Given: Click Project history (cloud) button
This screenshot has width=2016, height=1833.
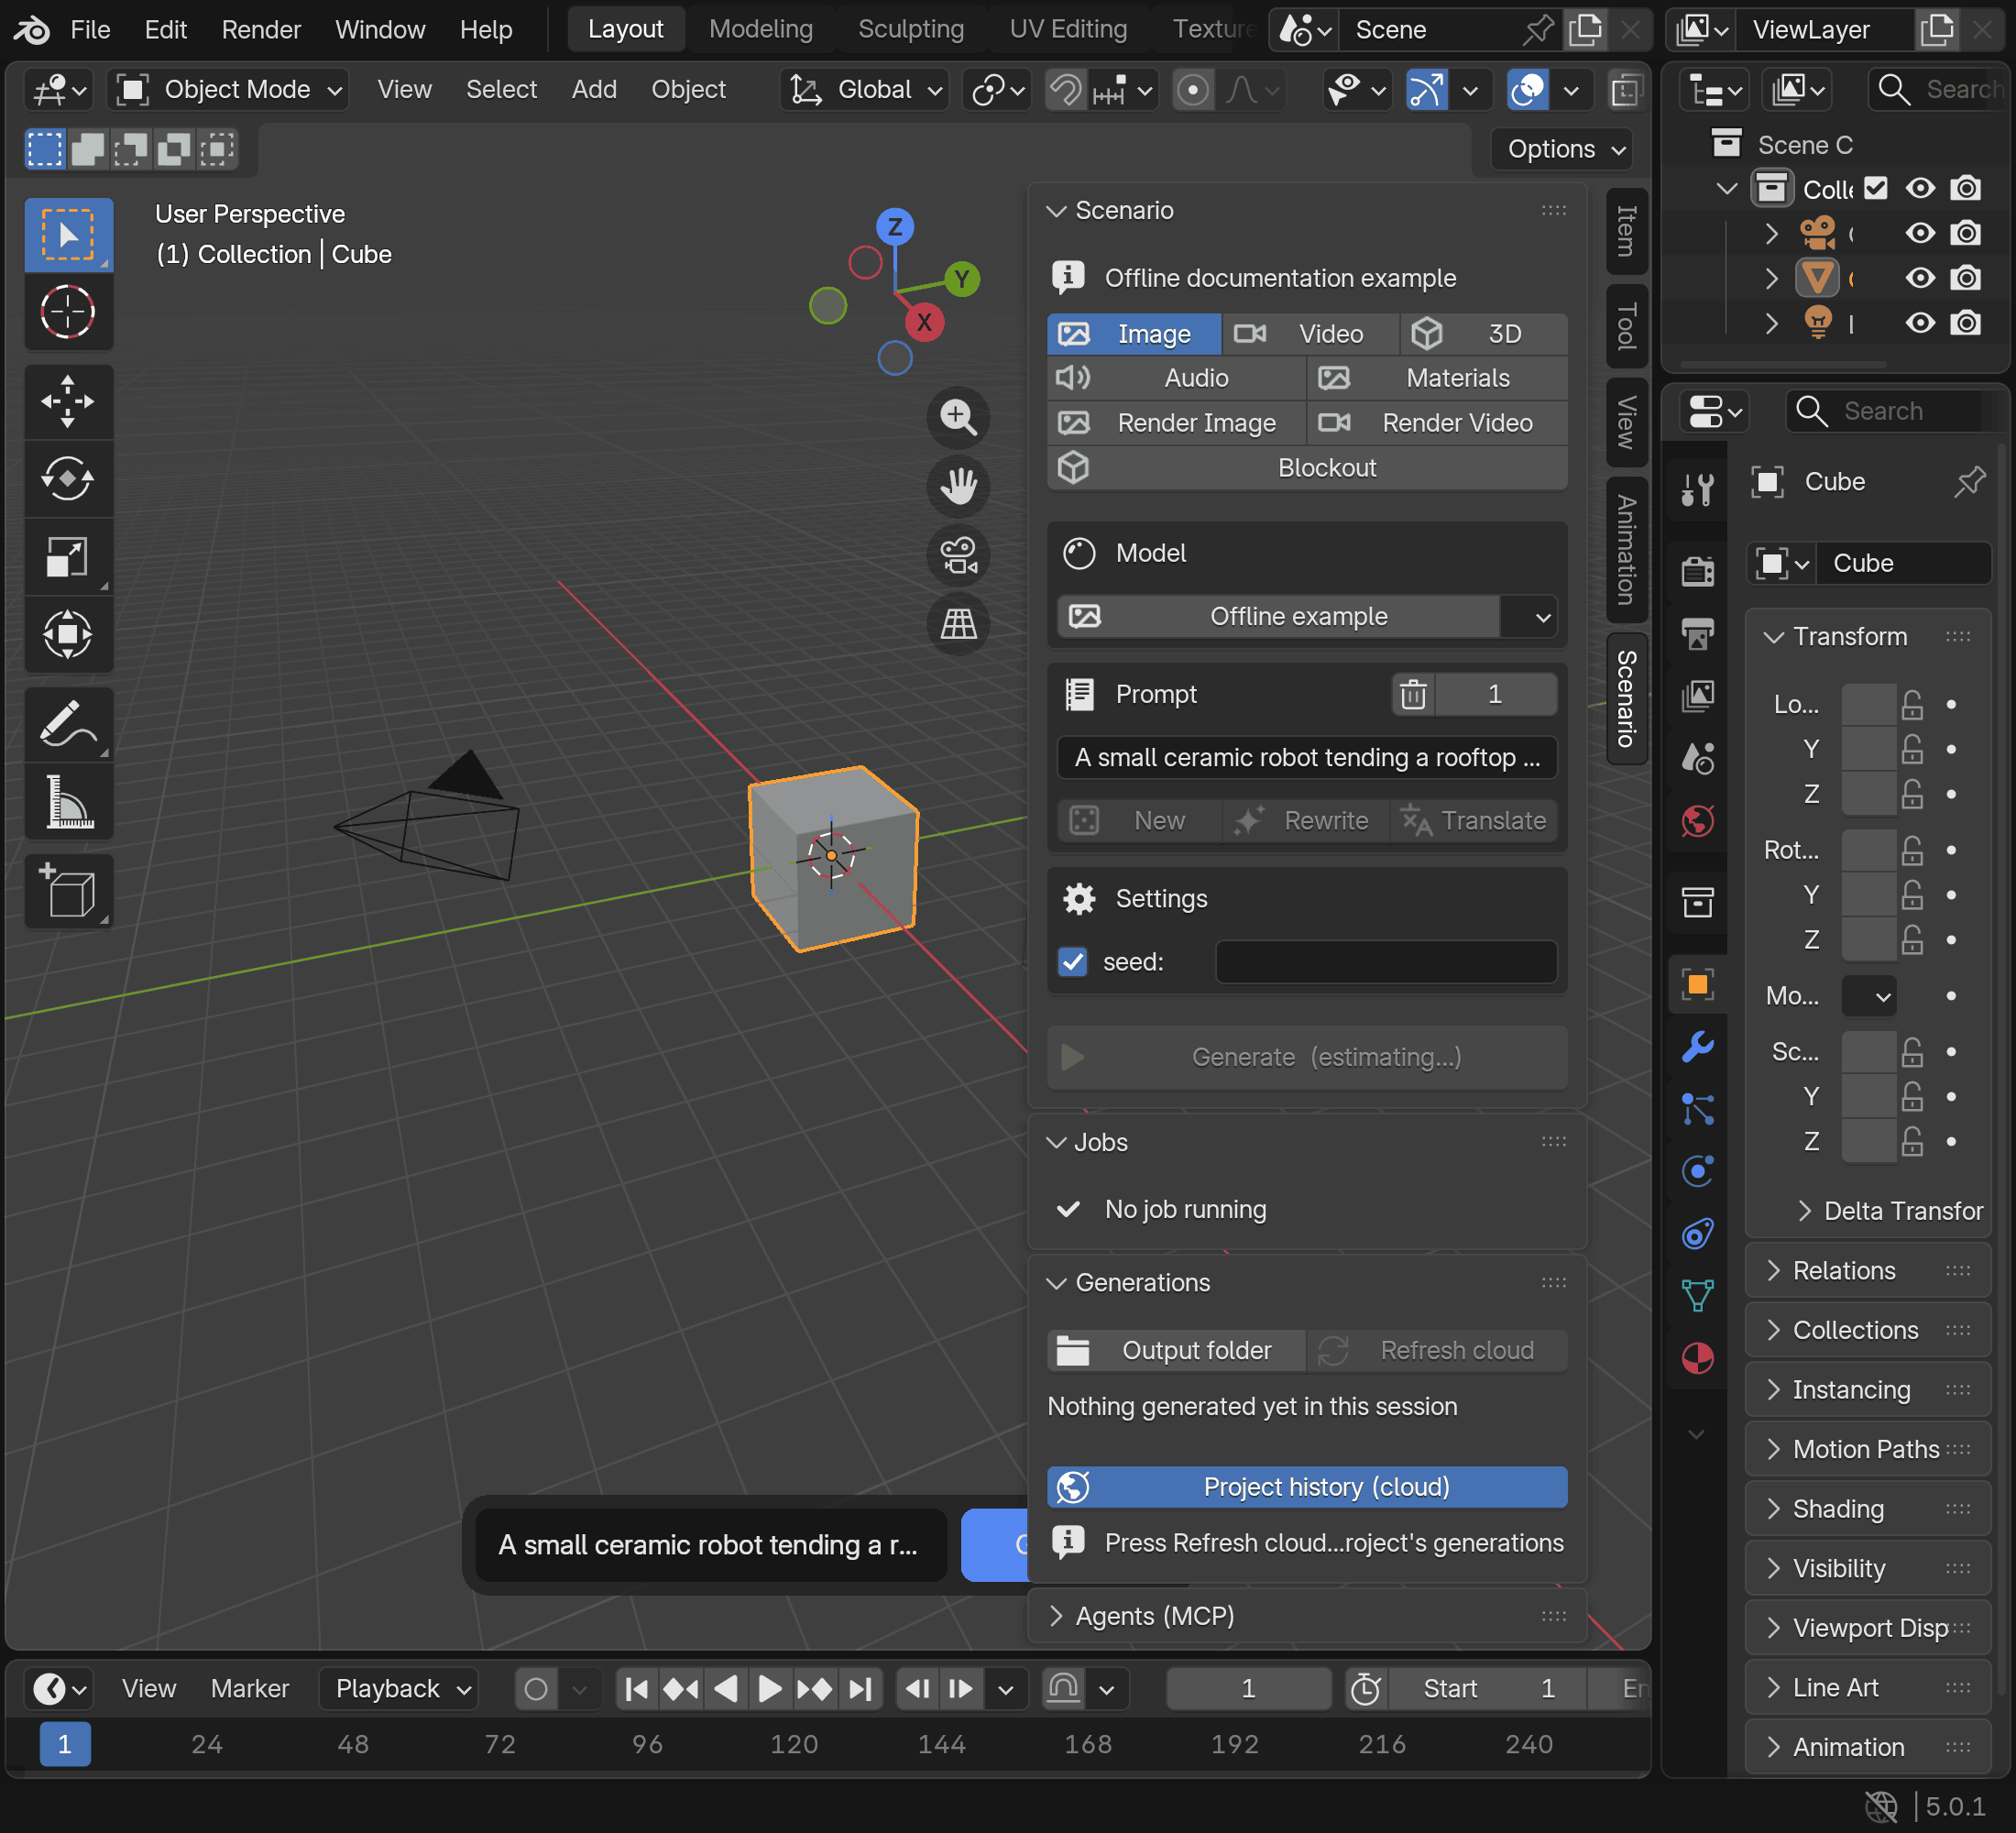Looking at the screenshot, I should tap(1306, 1487).
